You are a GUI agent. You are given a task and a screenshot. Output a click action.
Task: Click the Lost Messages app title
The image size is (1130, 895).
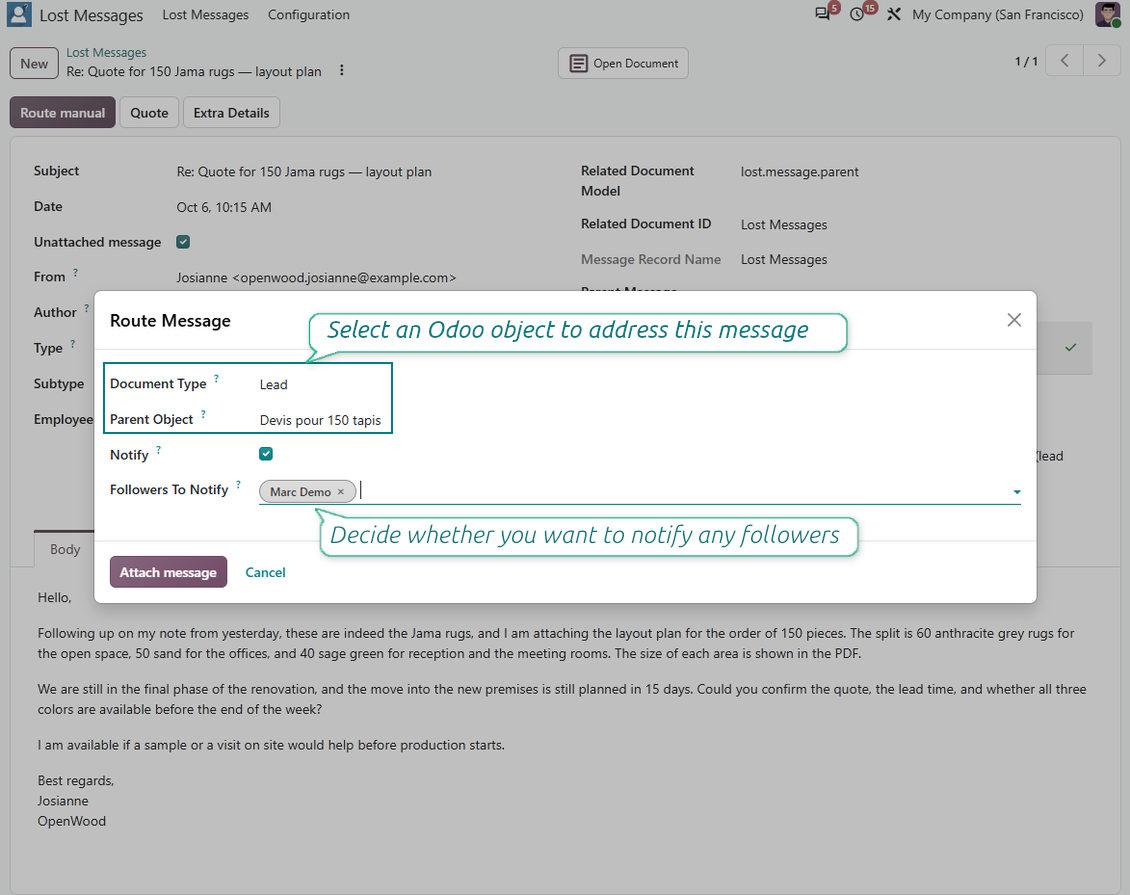click(x=92, y=15)
